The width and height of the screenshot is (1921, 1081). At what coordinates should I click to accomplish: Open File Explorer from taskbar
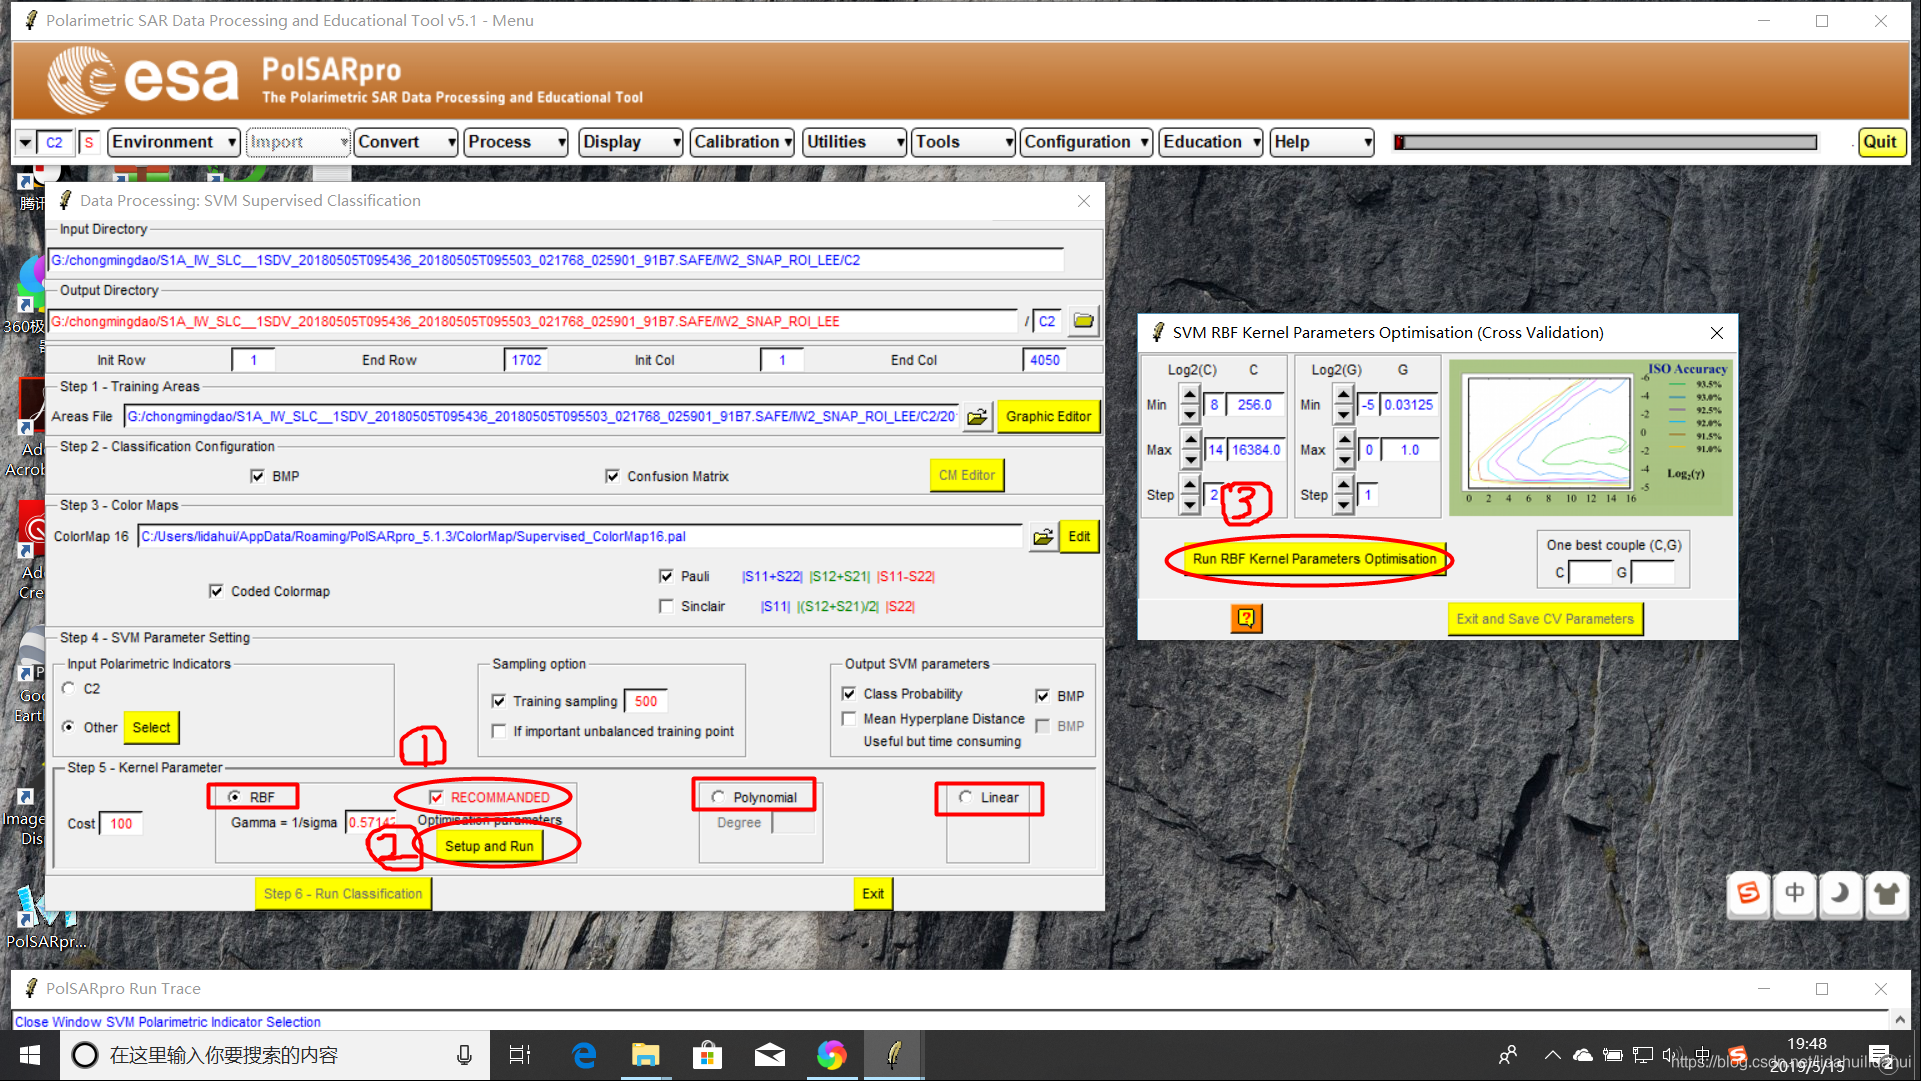tap(646, 1055)
